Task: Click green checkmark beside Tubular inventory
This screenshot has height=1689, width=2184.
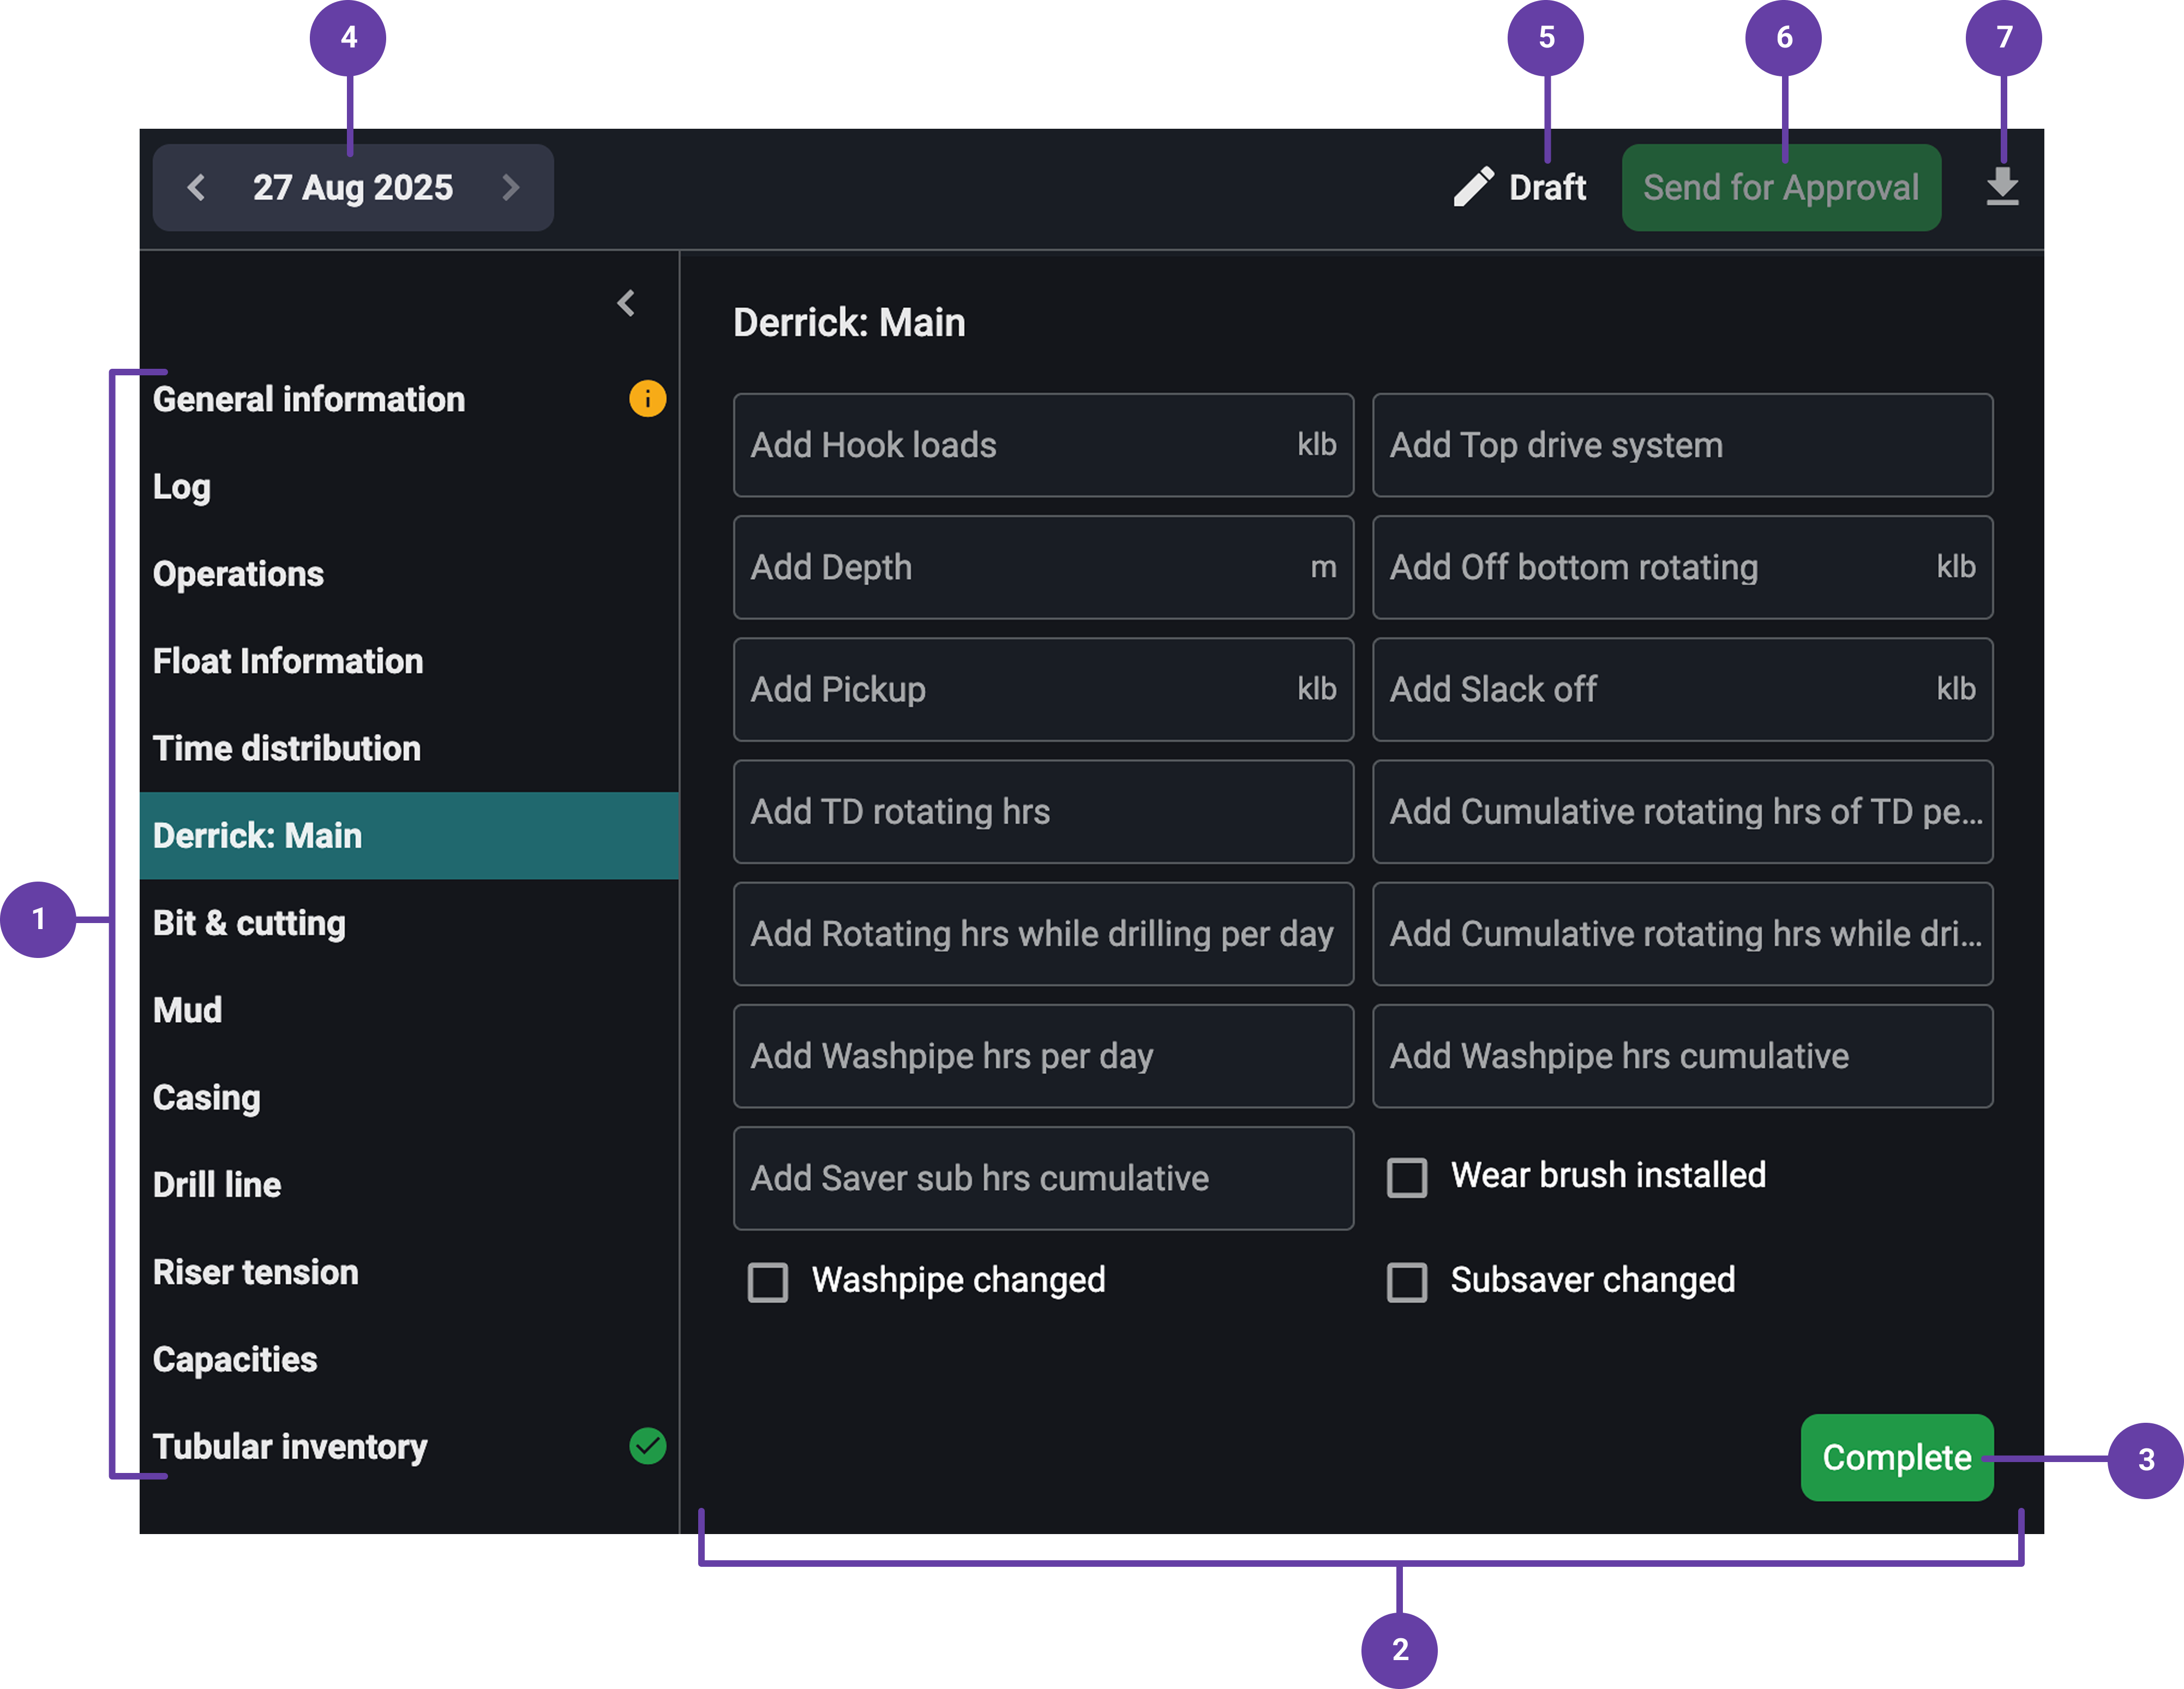Action: point(647,1446)
